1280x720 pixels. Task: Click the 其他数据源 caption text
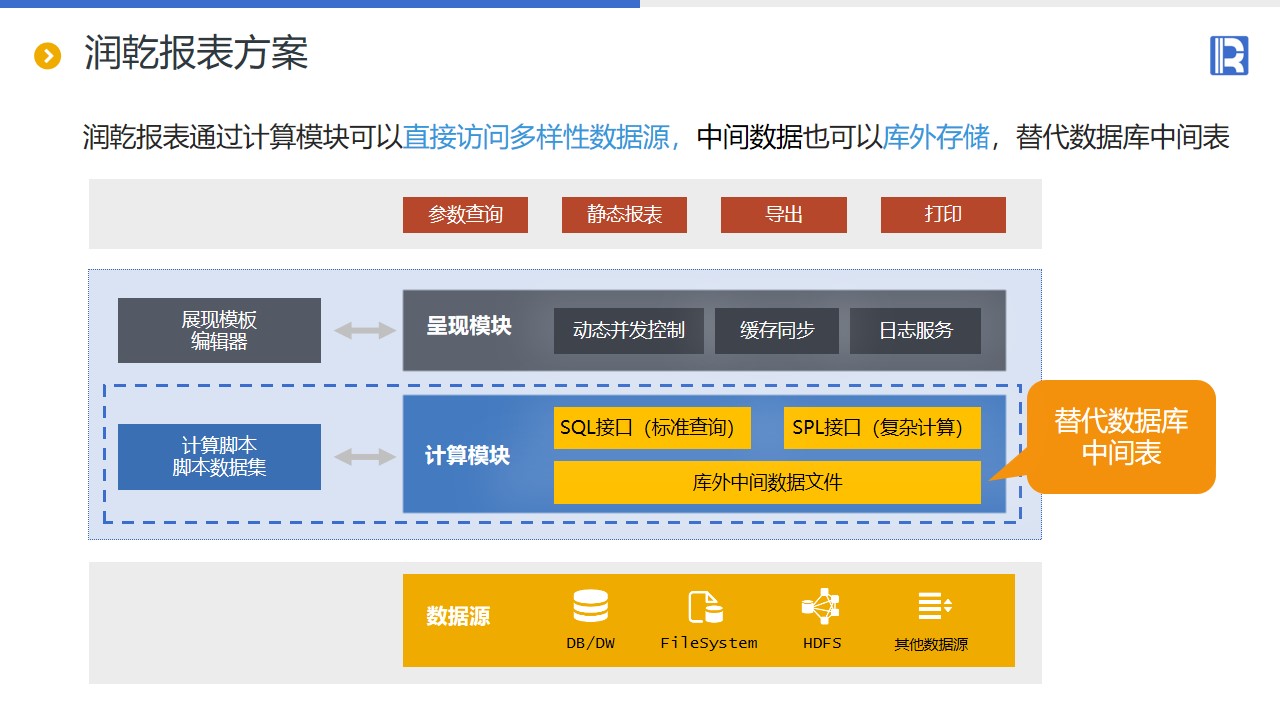931,645
